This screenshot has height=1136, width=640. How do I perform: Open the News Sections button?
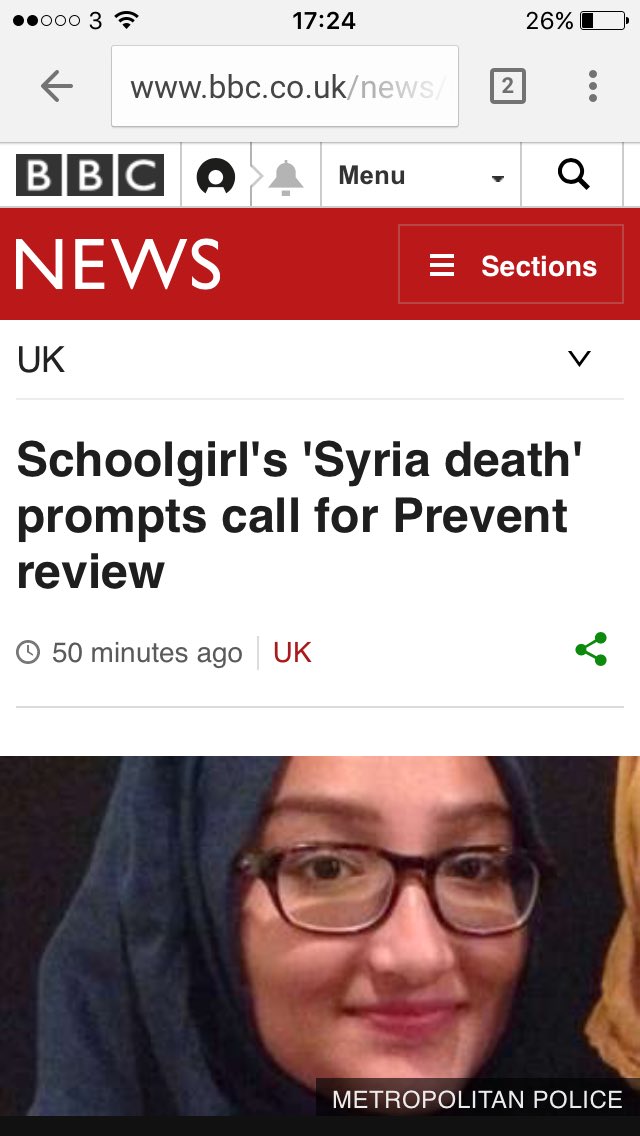click(511, 264)
